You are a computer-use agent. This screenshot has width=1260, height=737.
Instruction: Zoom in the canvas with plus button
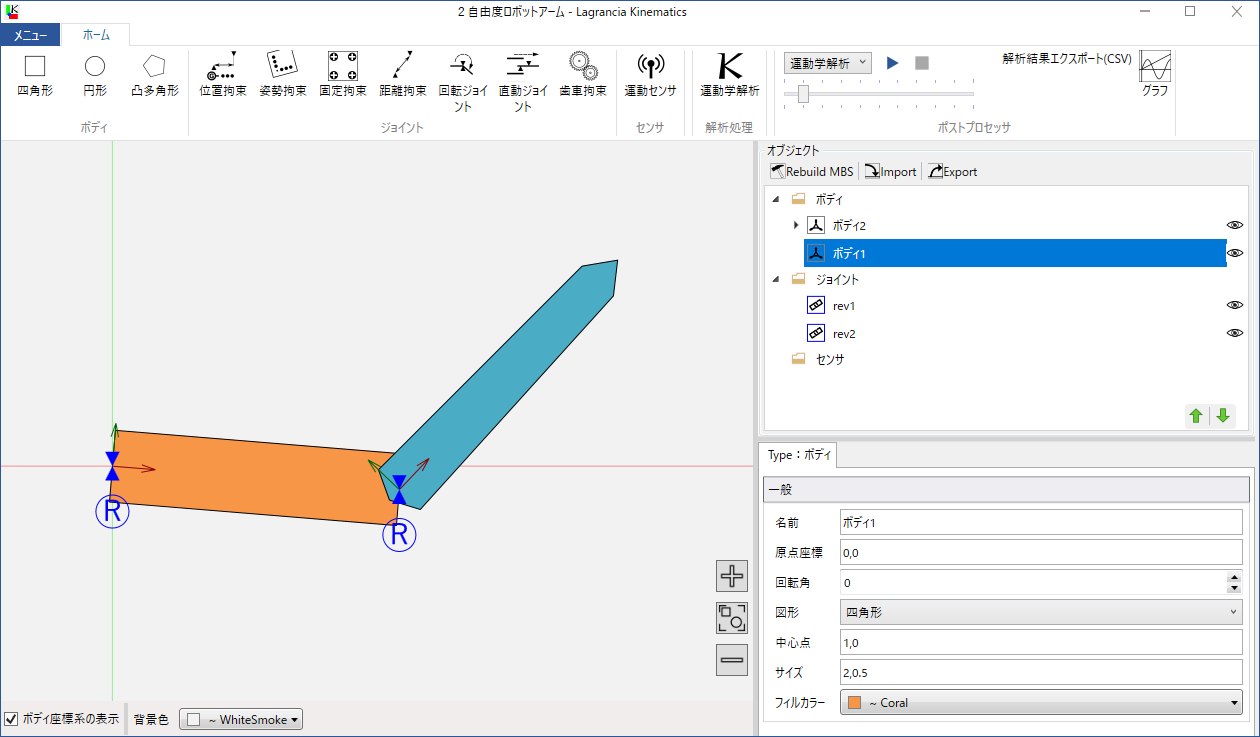coord(732,576)
